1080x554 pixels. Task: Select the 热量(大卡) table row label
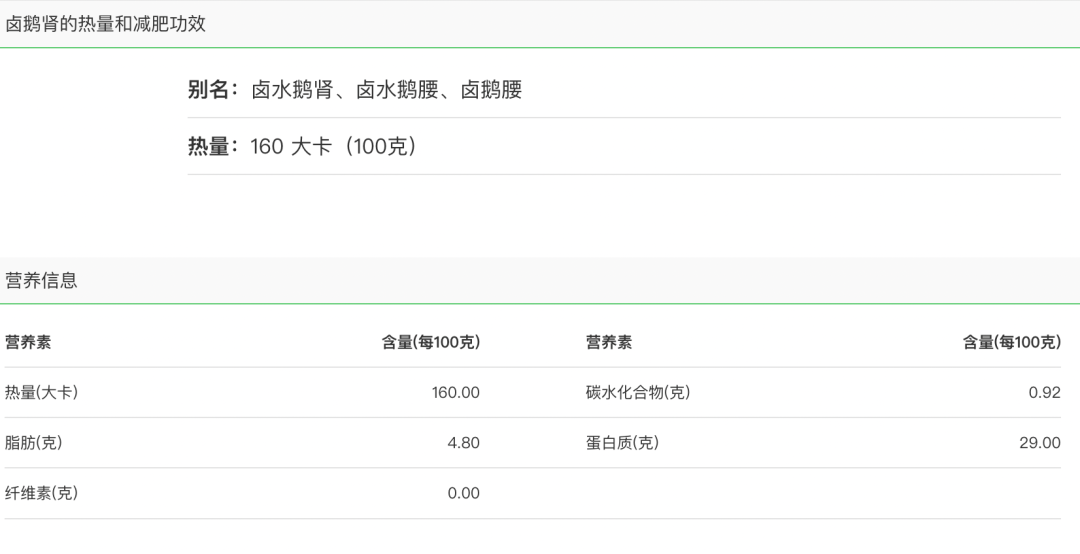click(x=41, y=393)
